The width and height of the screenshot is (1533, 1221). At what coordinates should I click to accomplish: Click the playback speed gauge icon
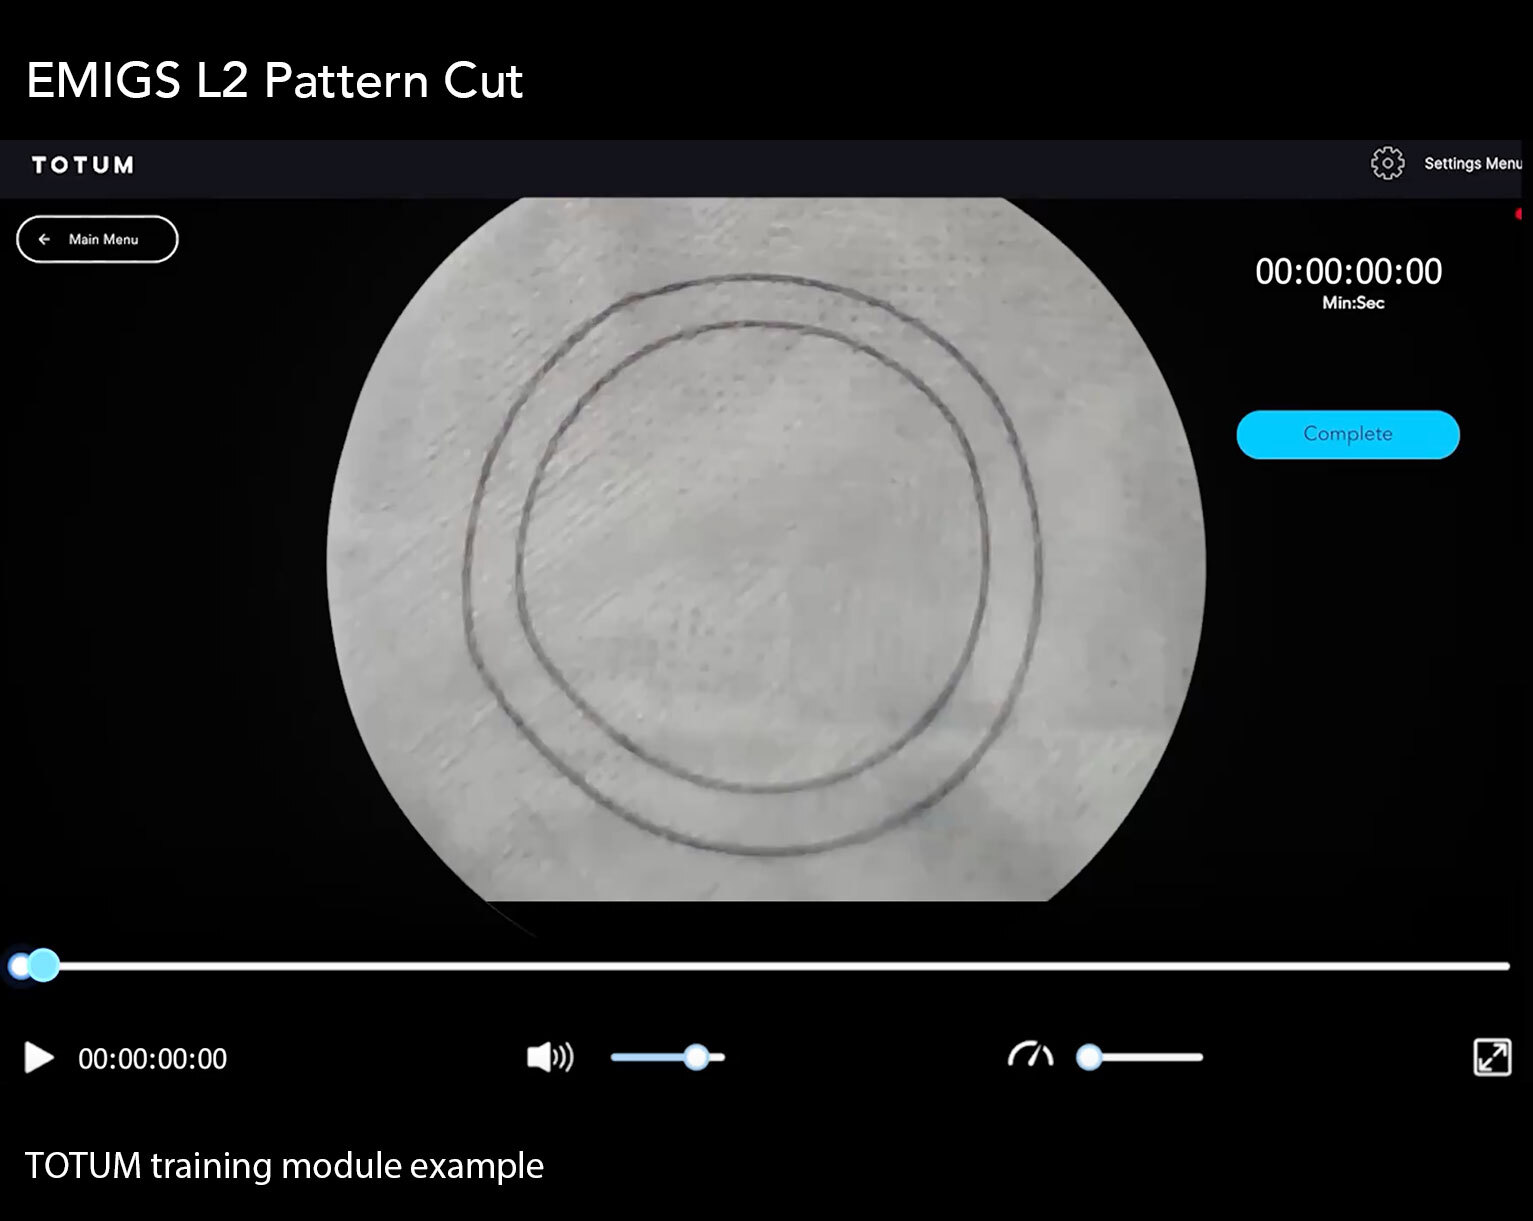pos(1030,1055)
